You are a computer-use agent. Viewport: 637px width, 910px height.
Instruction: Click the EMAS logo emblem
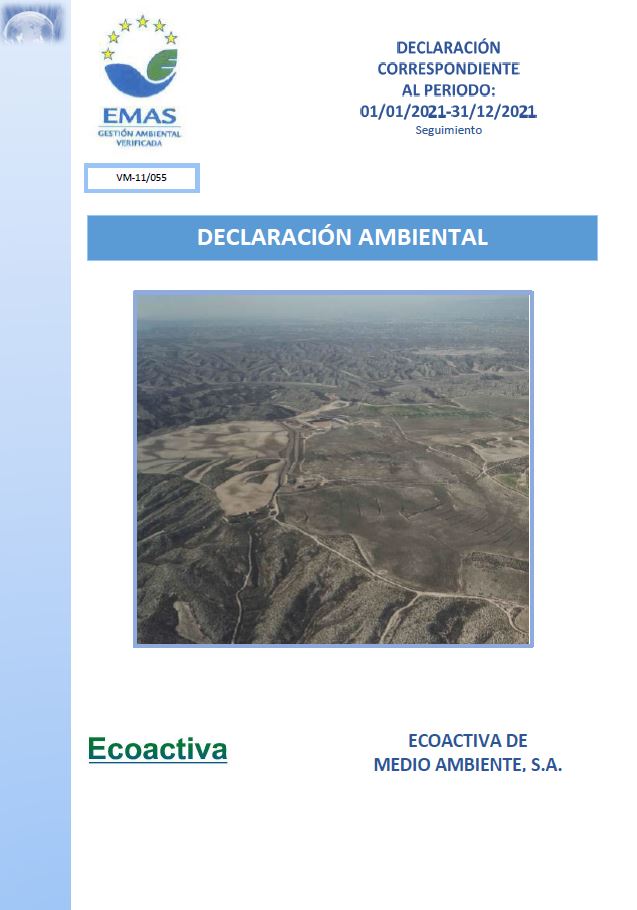(x=141, y=72)
